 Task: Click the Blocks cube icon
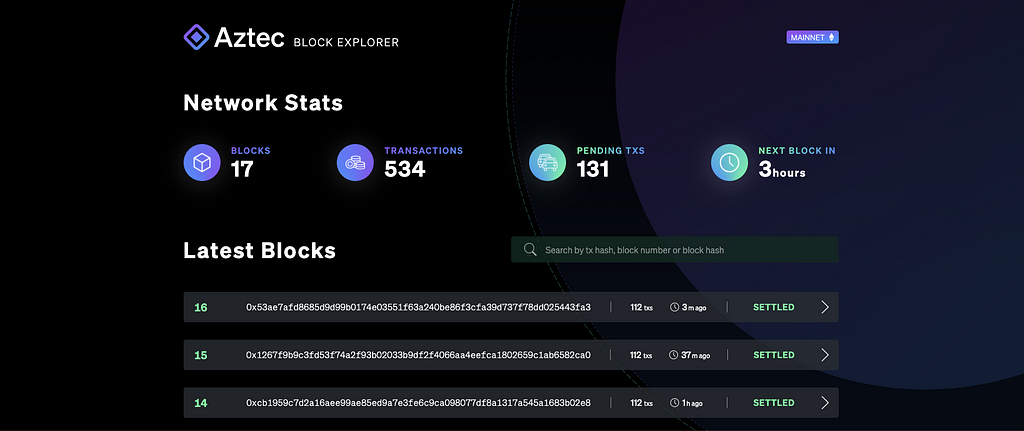coord(202,163)
